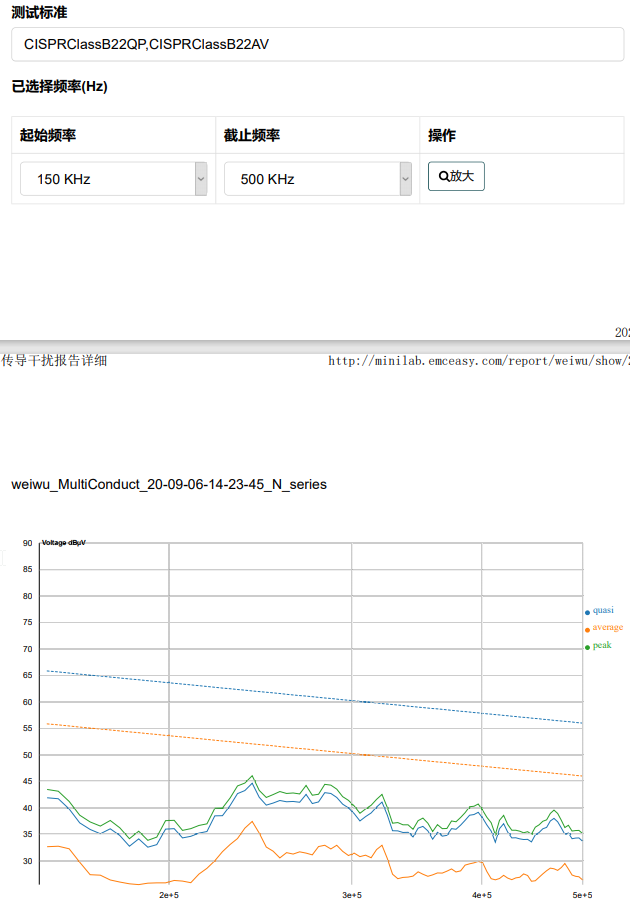The height and width of the screenshot is (910, 630).
Task: Click the blue dashed QP limit line
Action: [300, 696]
